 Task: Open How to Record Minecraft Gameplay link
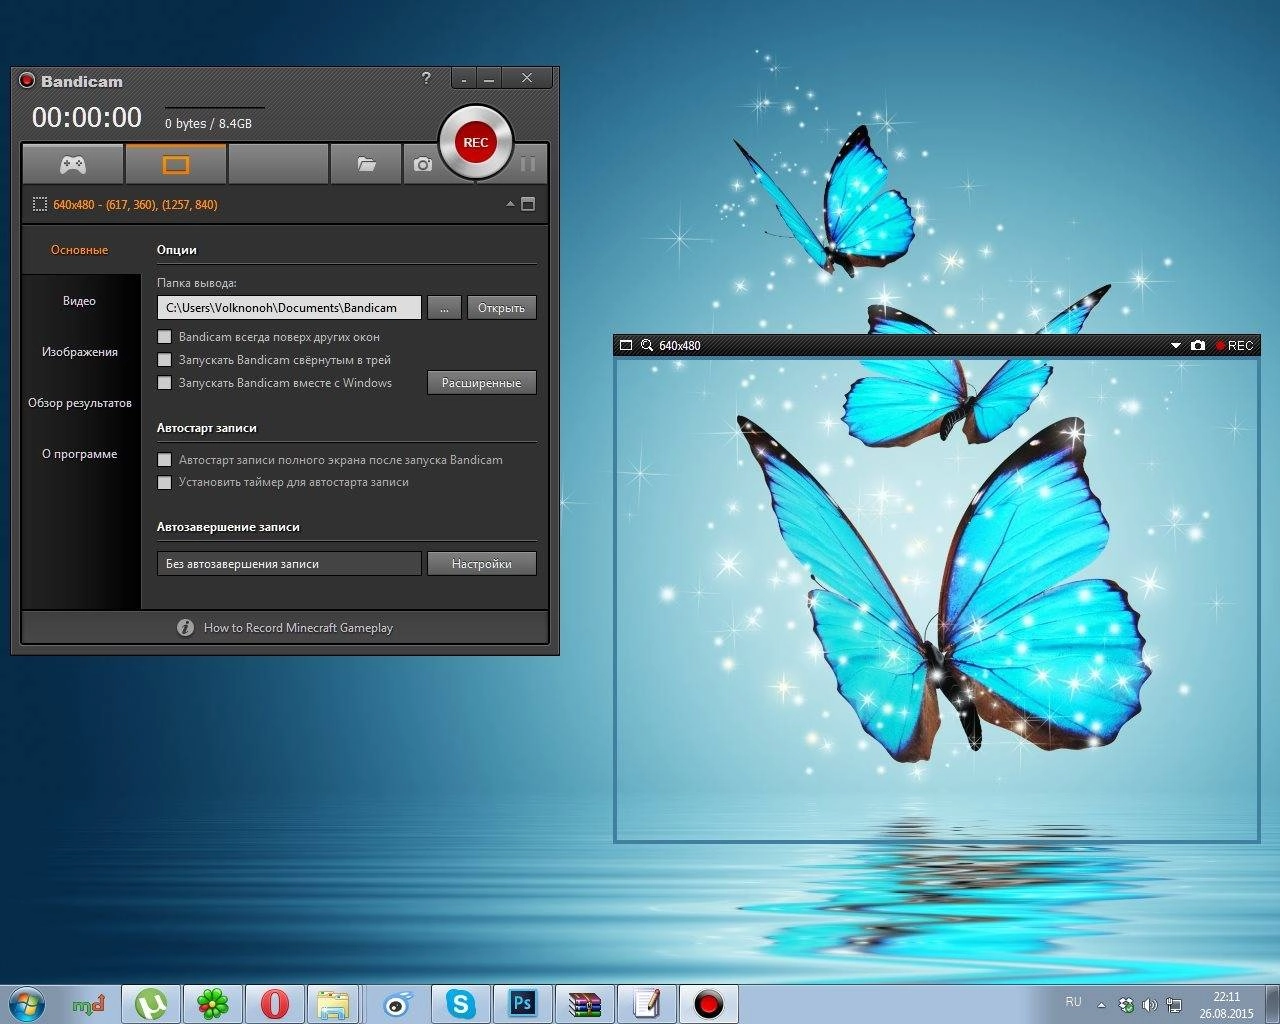[x=298, y=628]
